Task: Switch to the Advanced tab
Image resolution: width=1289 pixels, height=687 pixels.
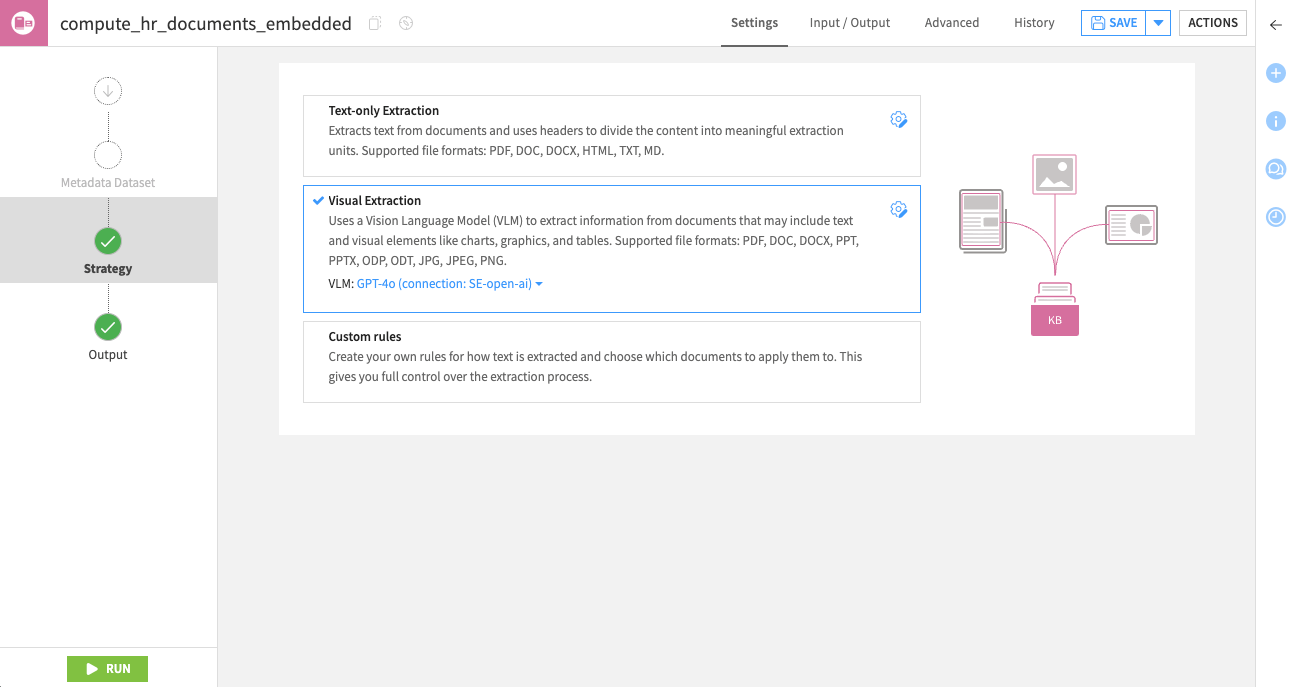Action: (951, 23)
